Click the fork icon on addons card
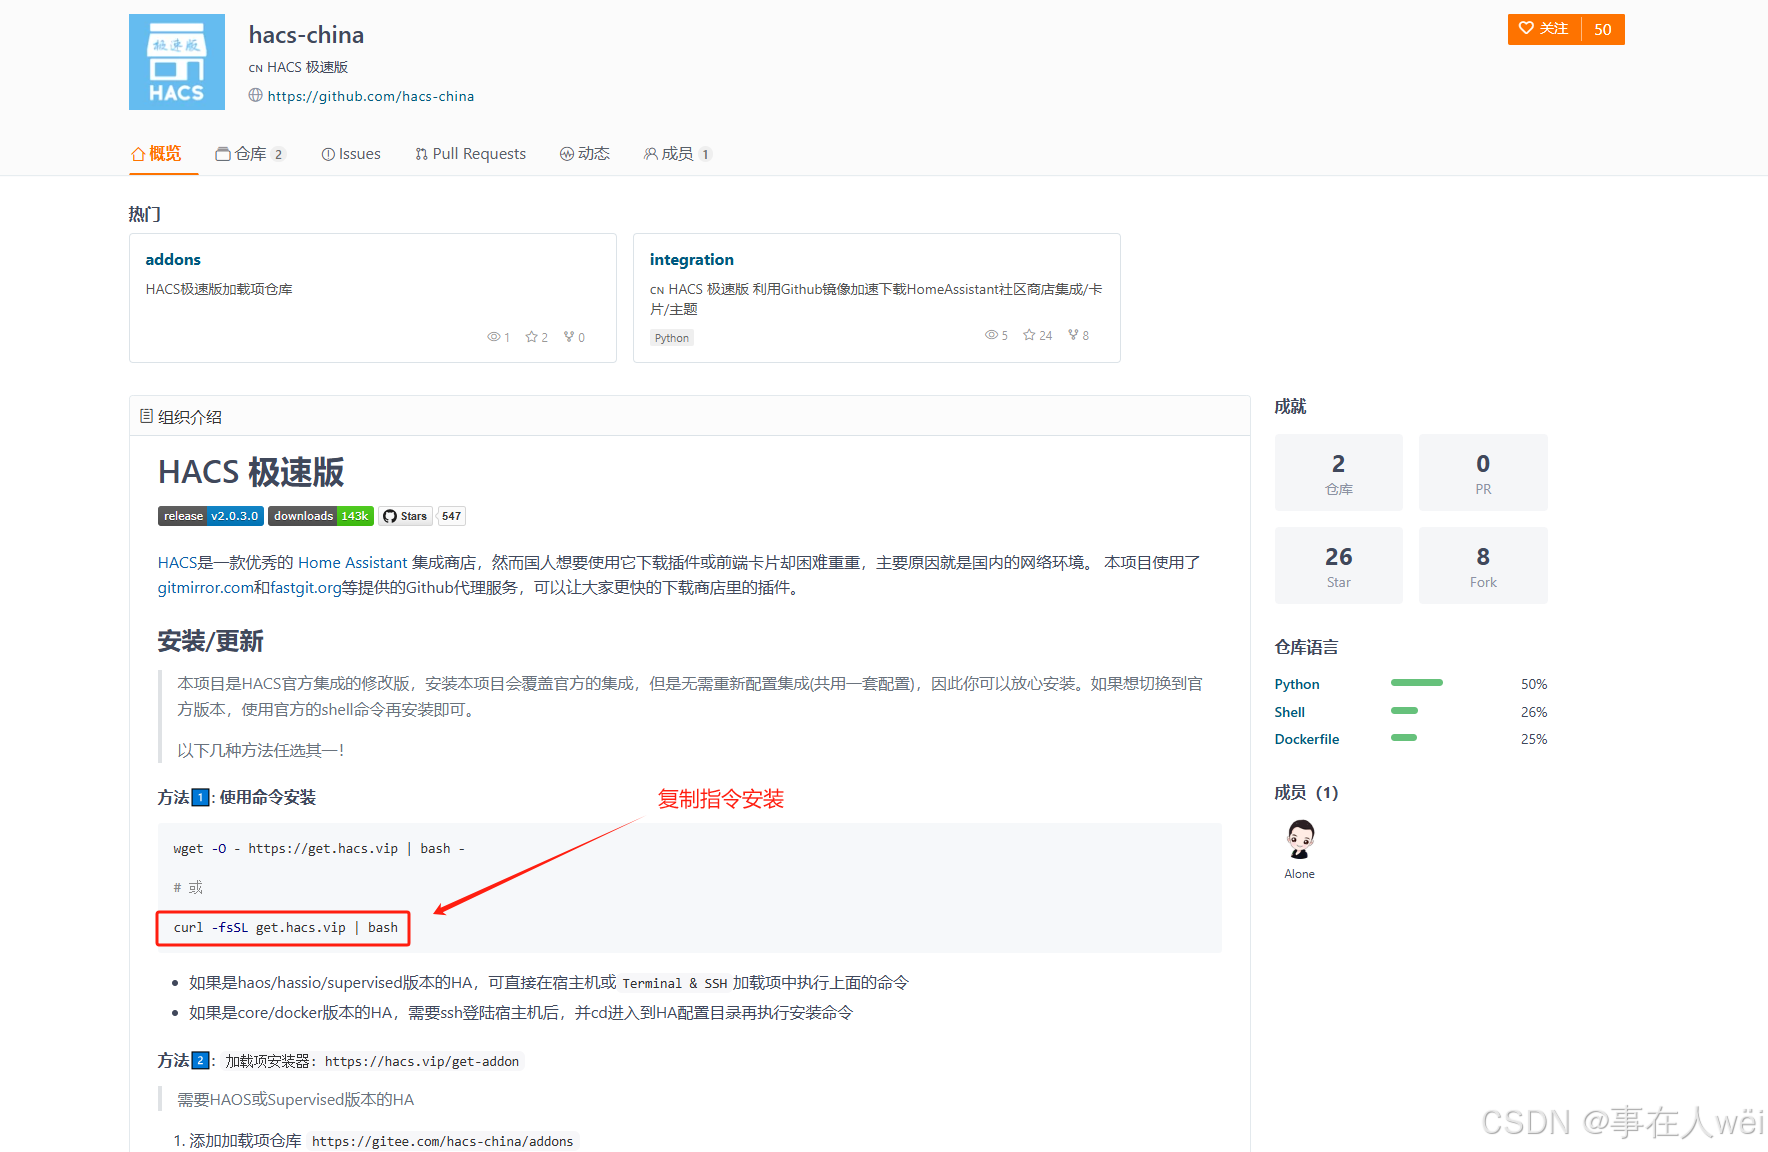The image size is (1768, 1152). pos(569,337)
